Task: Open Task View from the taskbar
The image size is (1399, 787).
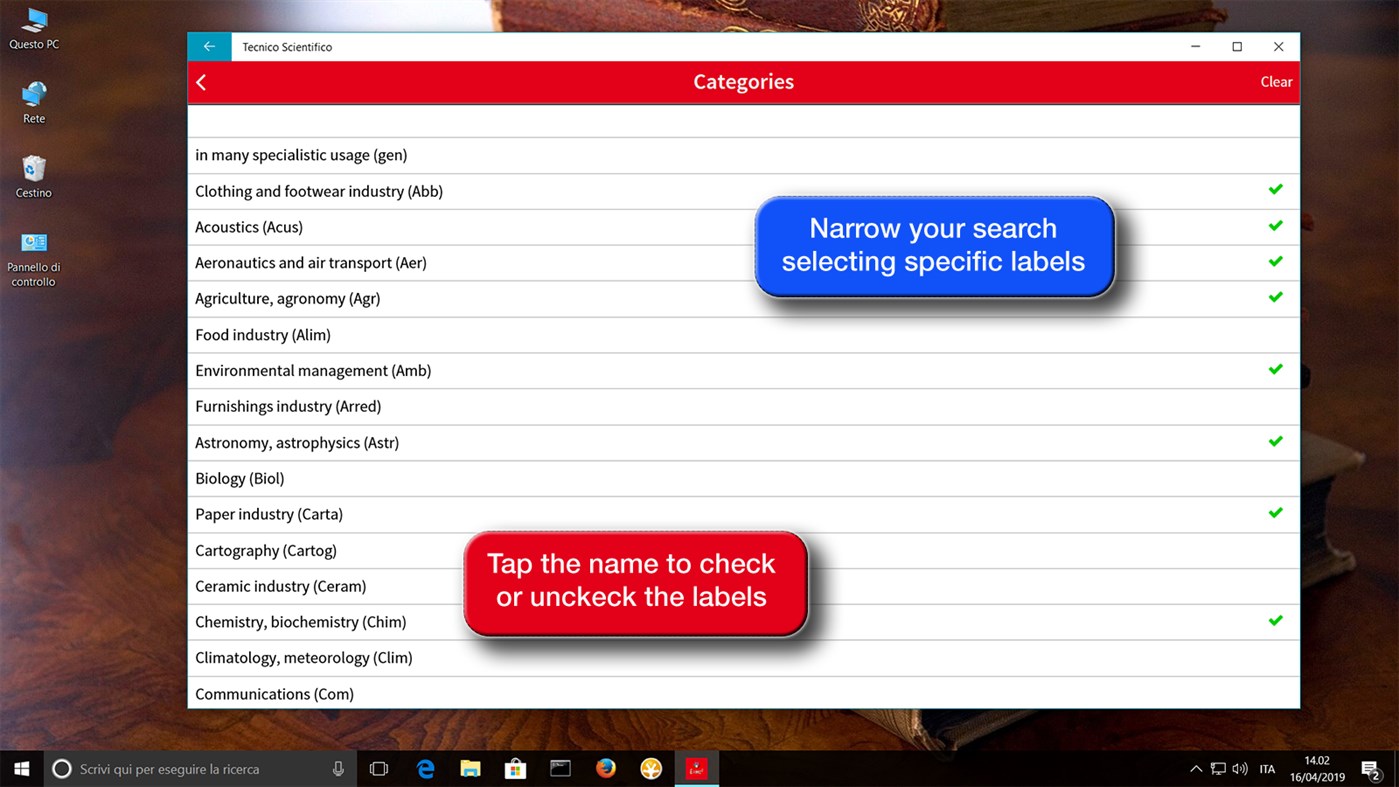Action: point(378,768)
